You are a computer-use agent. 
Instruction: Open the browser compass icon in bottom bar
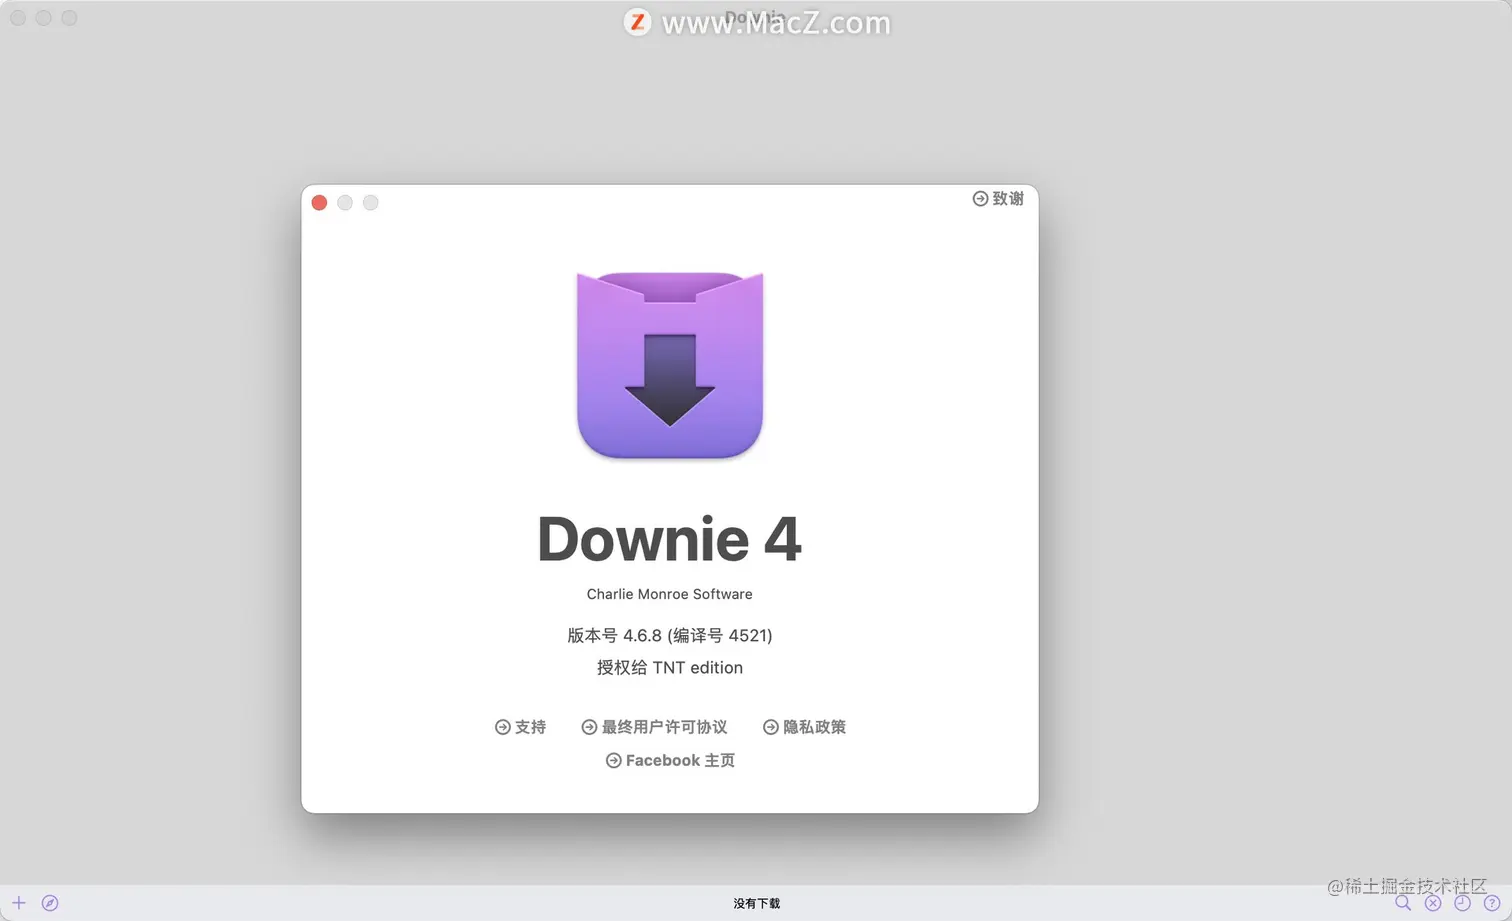coord(49,902)
